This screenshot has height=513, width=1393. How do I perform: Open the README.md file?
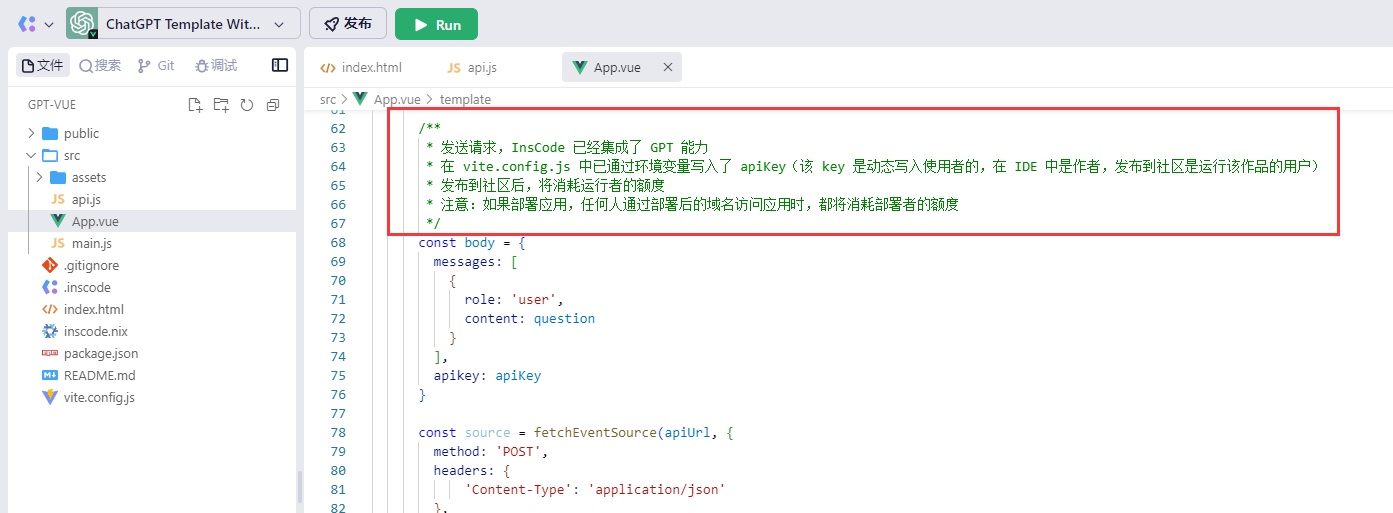coord(152,375)
